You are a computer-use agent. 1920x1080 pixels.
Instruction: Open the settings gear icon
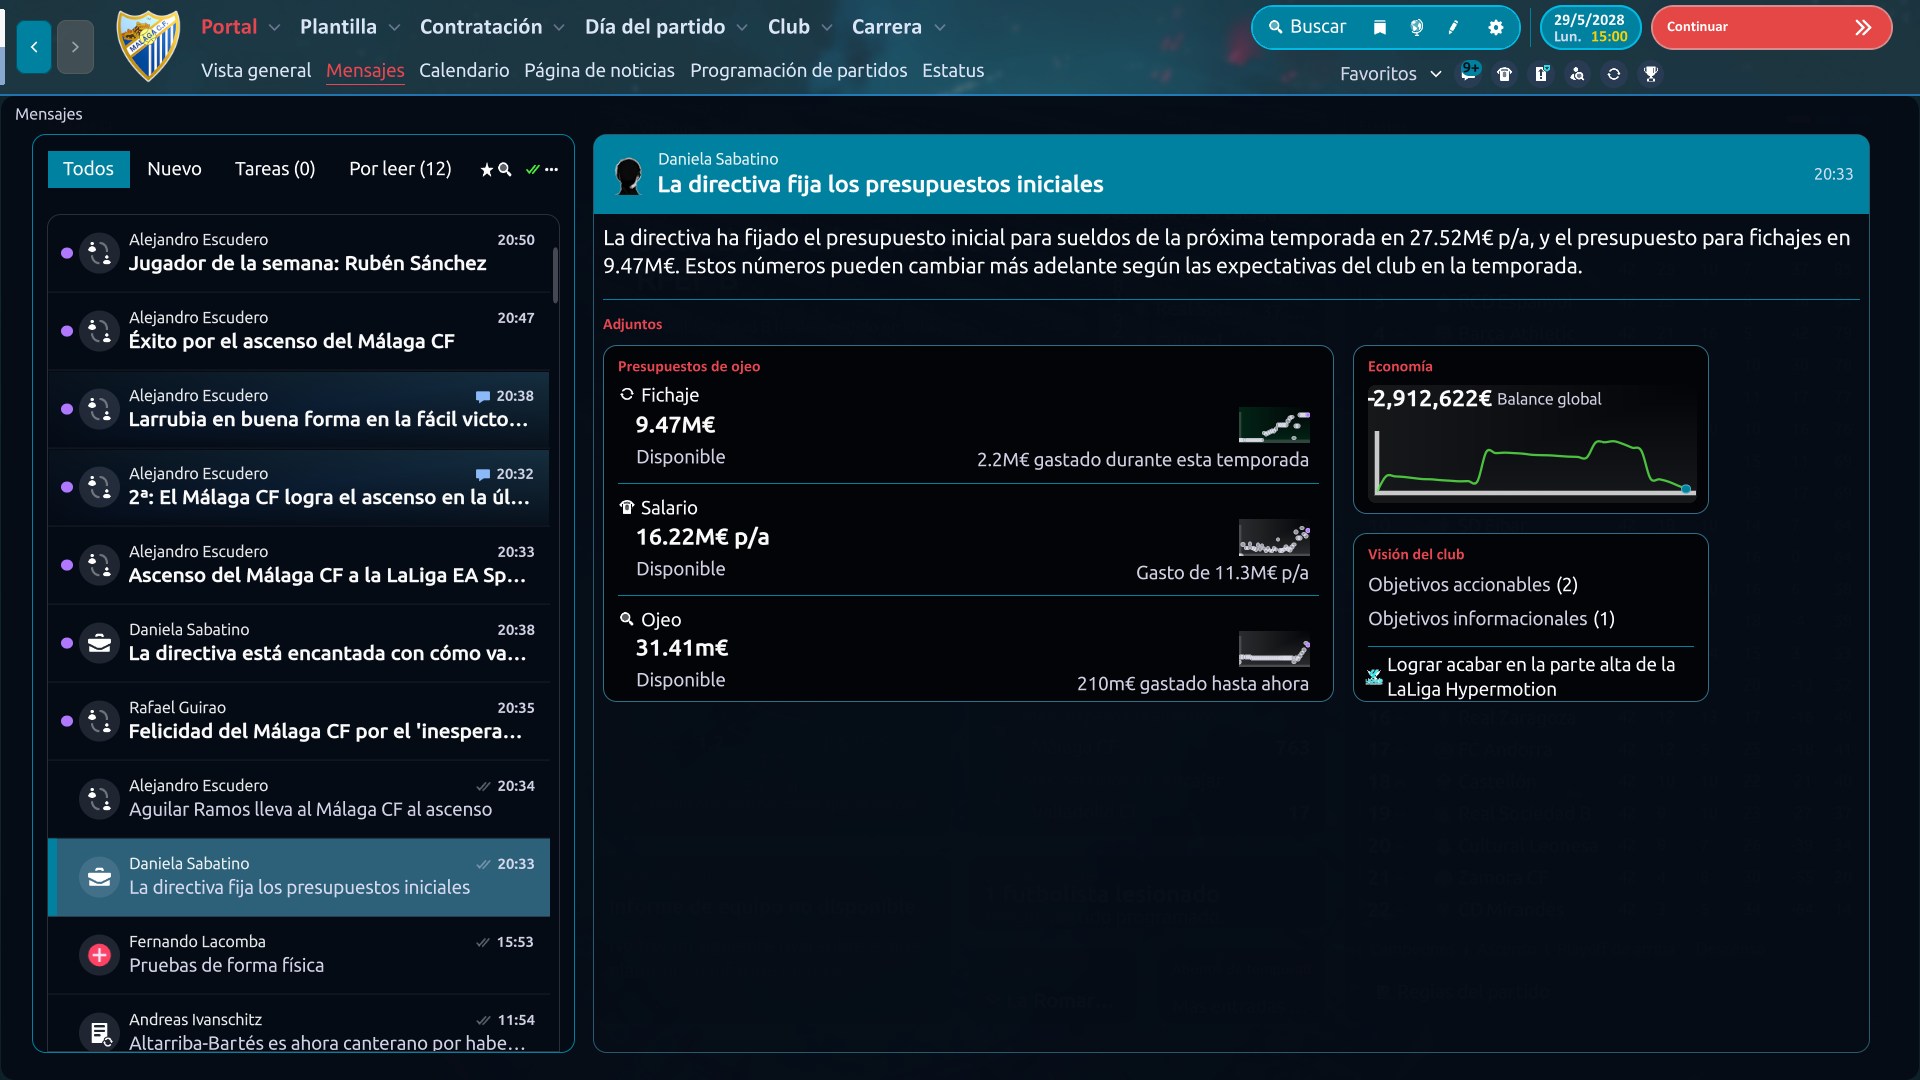1496,28
